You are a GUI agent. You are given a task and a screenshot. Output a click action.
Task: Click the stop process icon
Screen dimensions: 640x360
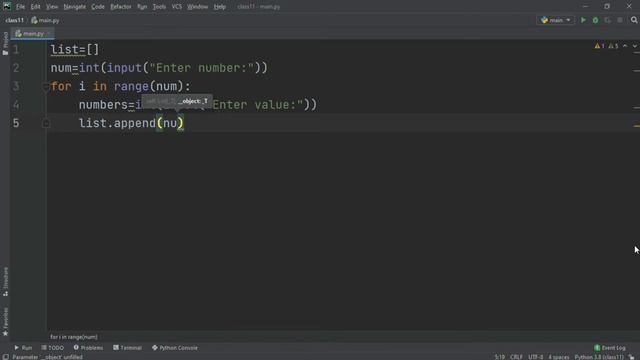tap(620, 20)
